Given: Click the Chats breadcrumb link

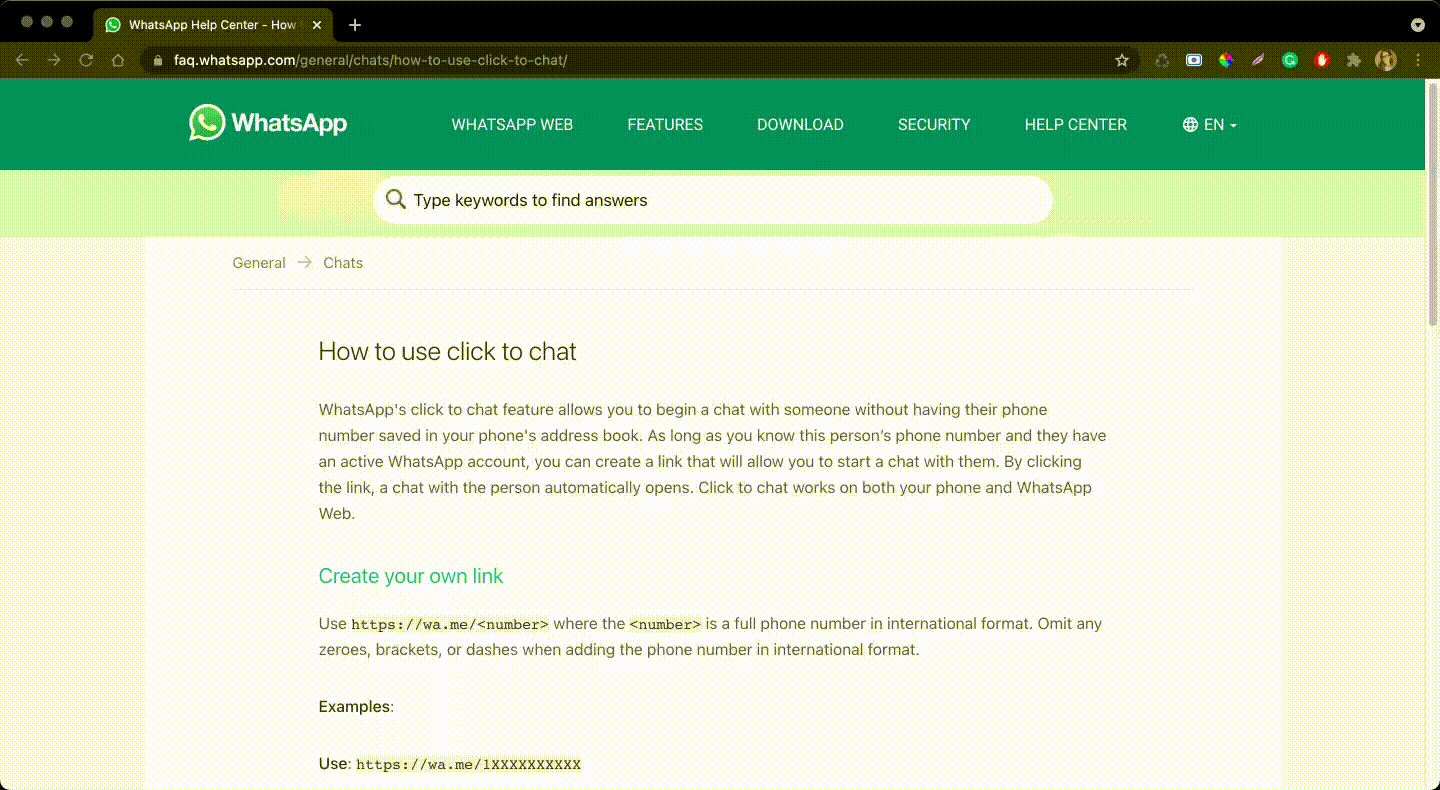Looking at the screenshot, I should click(343, 262).
